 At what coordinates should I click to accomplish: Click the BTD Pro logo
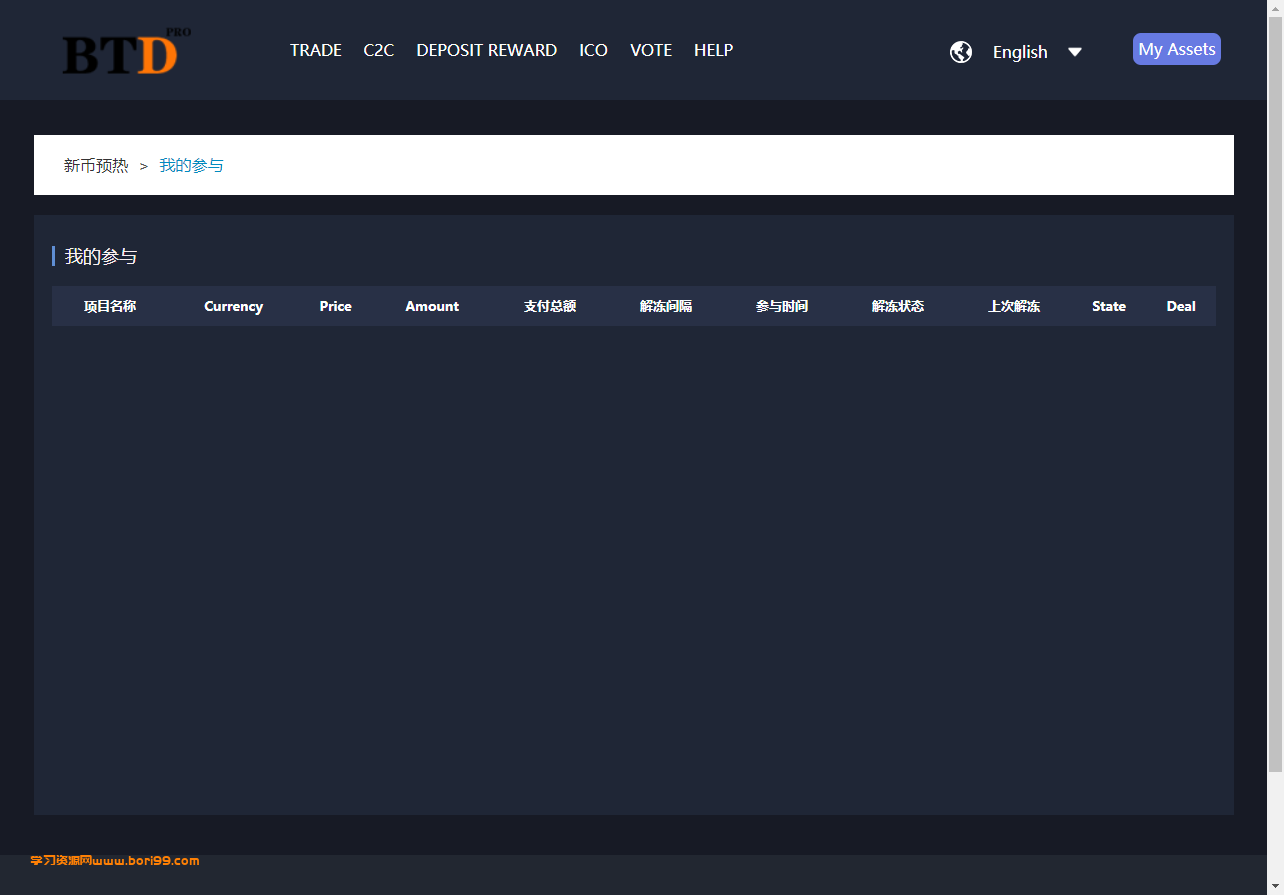click(126, 51)
